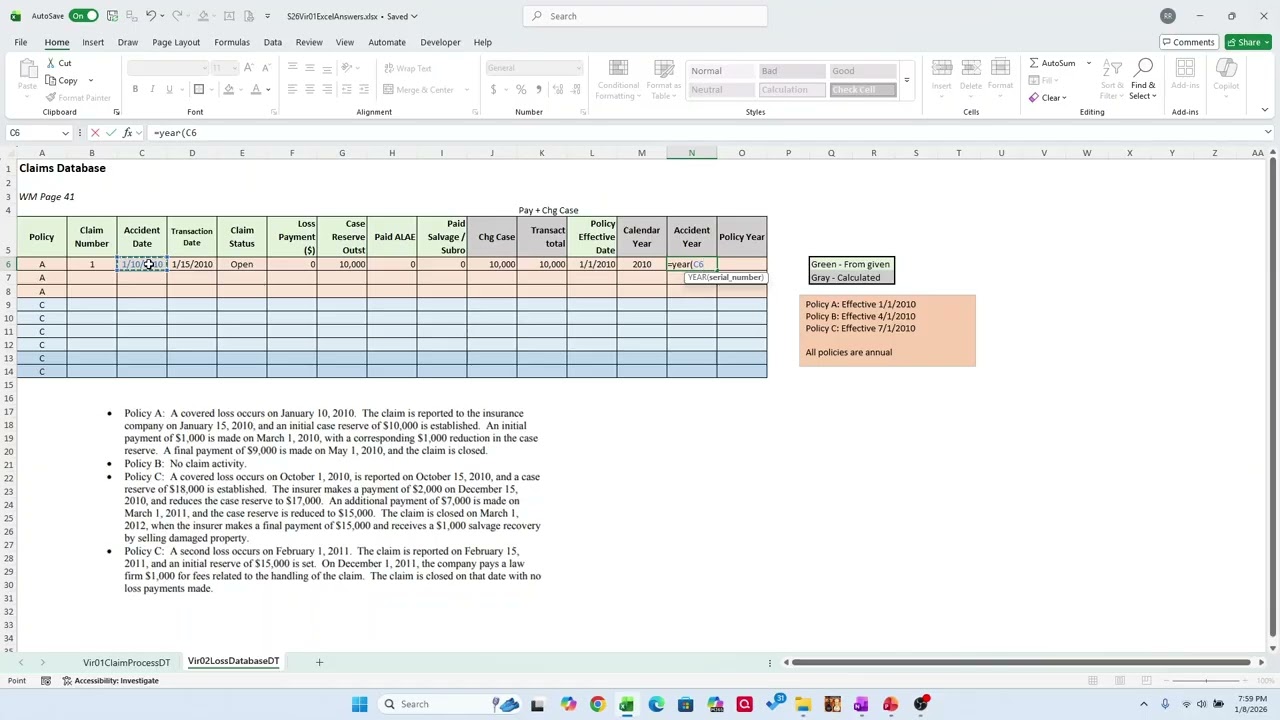The image size is (1280, 720).
Task: Open Find & Select magnifier
Action: click(1144, 79)
